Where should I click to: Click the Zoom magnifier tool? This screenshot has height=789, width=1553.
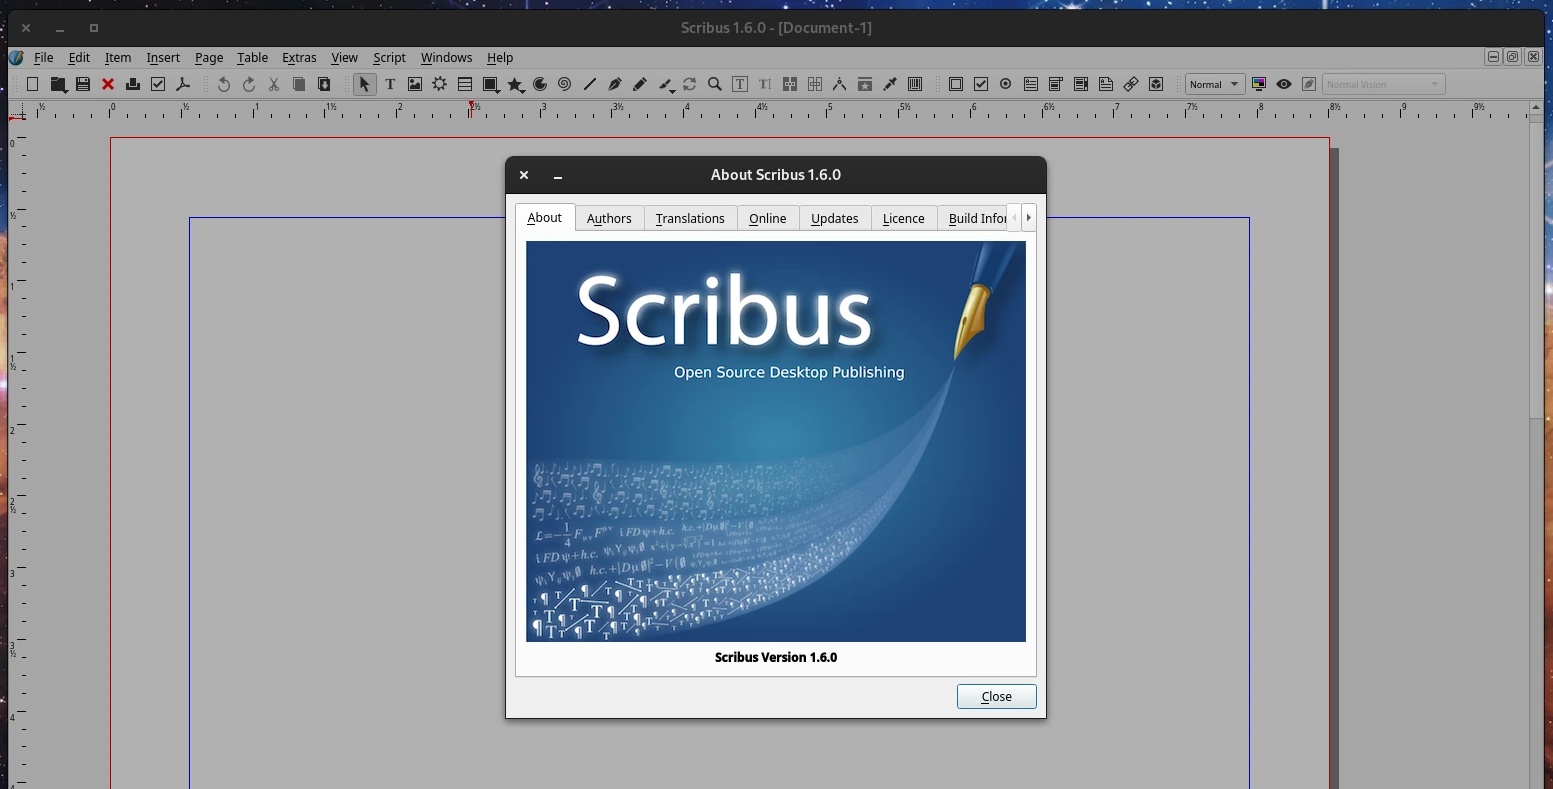click(715, 85)
